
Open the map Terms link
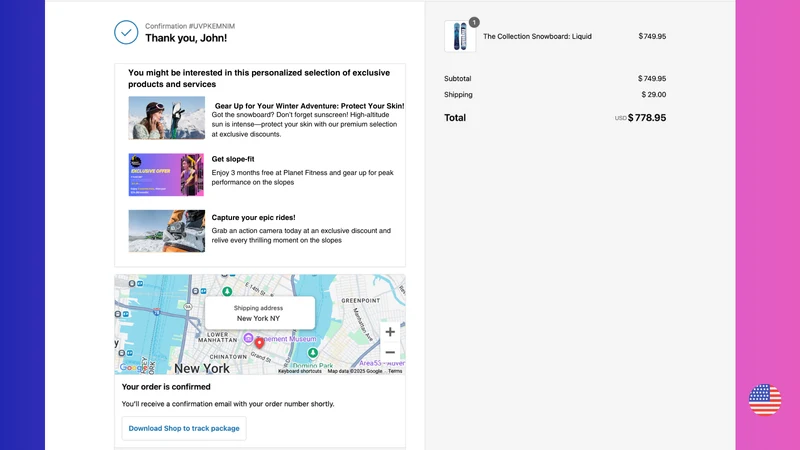395,371
